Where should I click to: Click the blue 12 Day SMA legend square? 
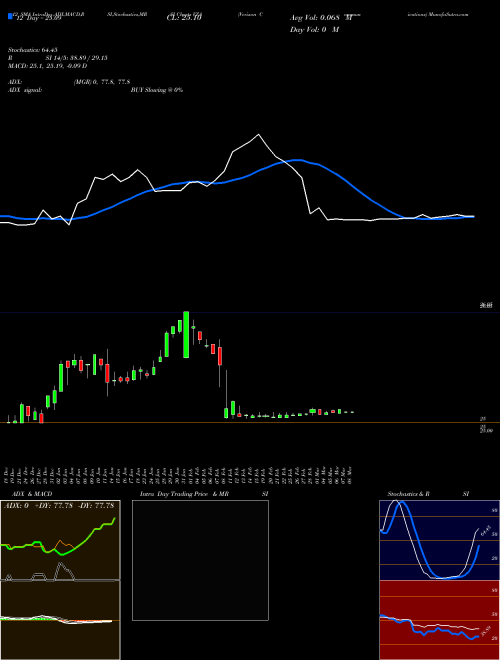pos(10,17)
